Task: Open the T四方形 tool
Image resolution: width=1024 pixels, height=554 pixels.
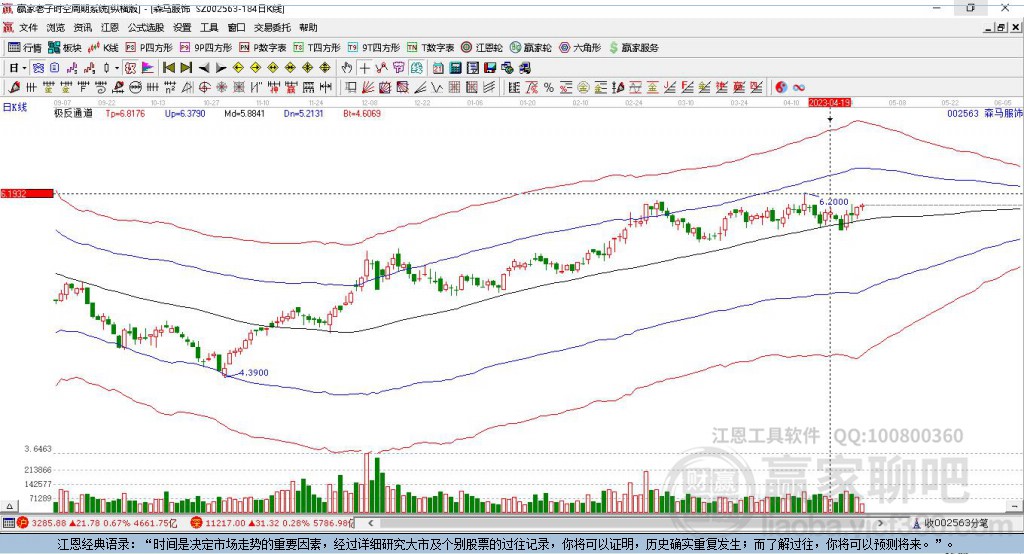Action: (317, 48)
